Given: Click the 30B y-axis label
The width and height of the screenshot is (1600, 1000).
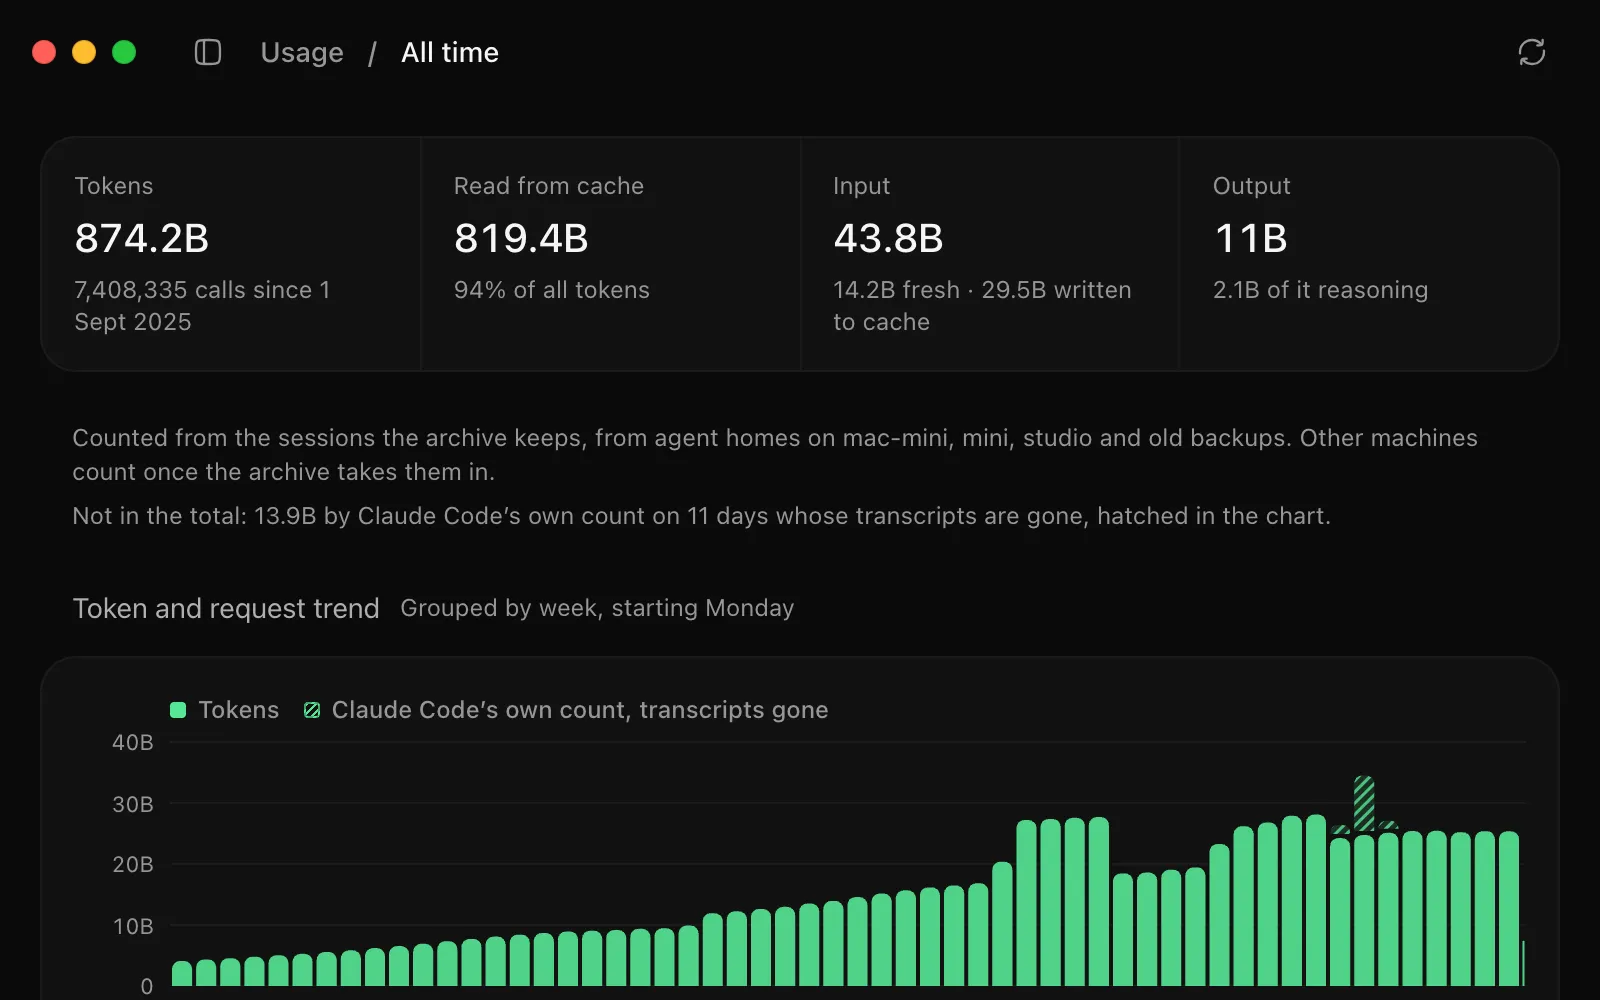Looking at the screenshot, I should point(133,804).
